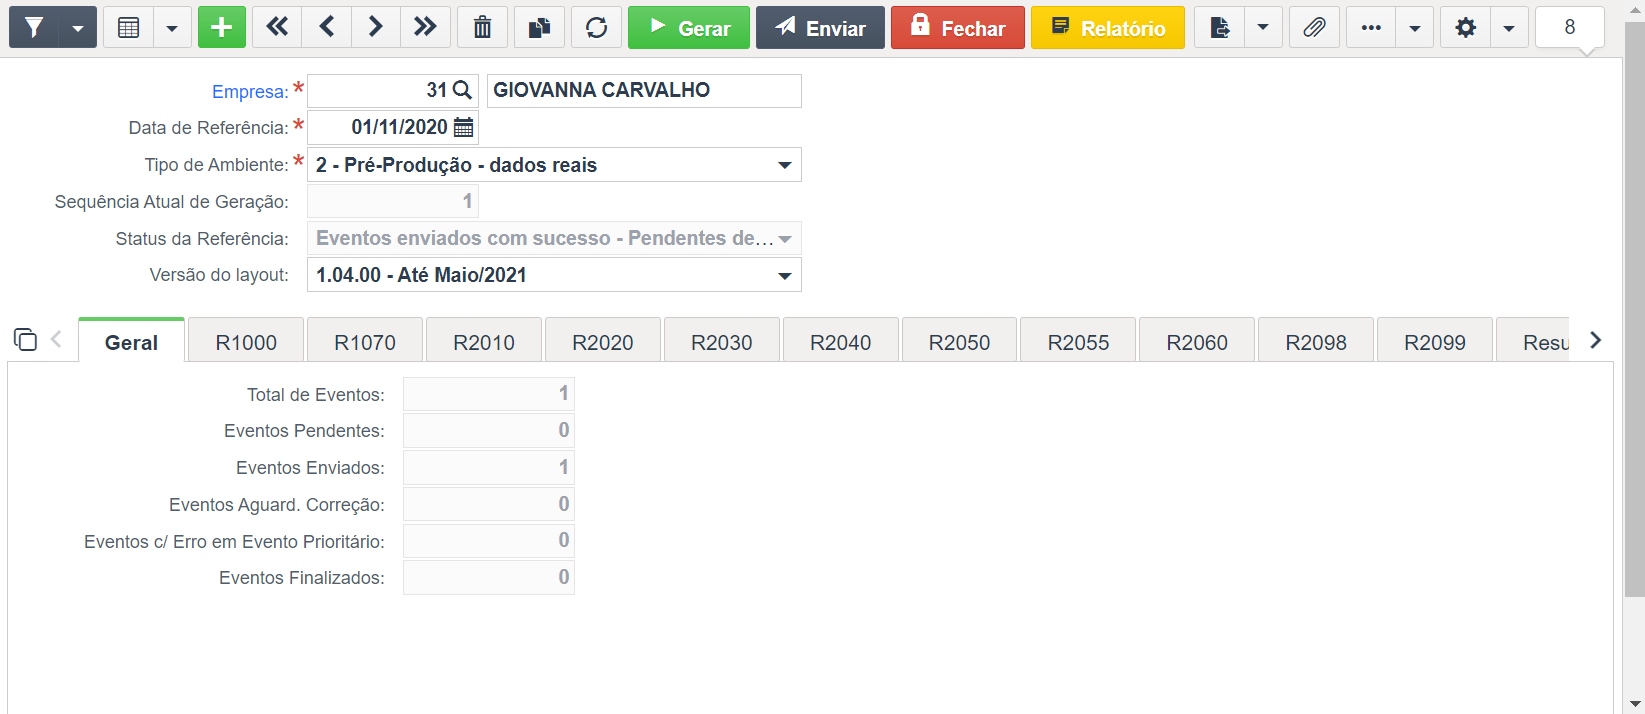Click the vertical scrollbar on the right
1645x714 pixels.
point(1634,310)
